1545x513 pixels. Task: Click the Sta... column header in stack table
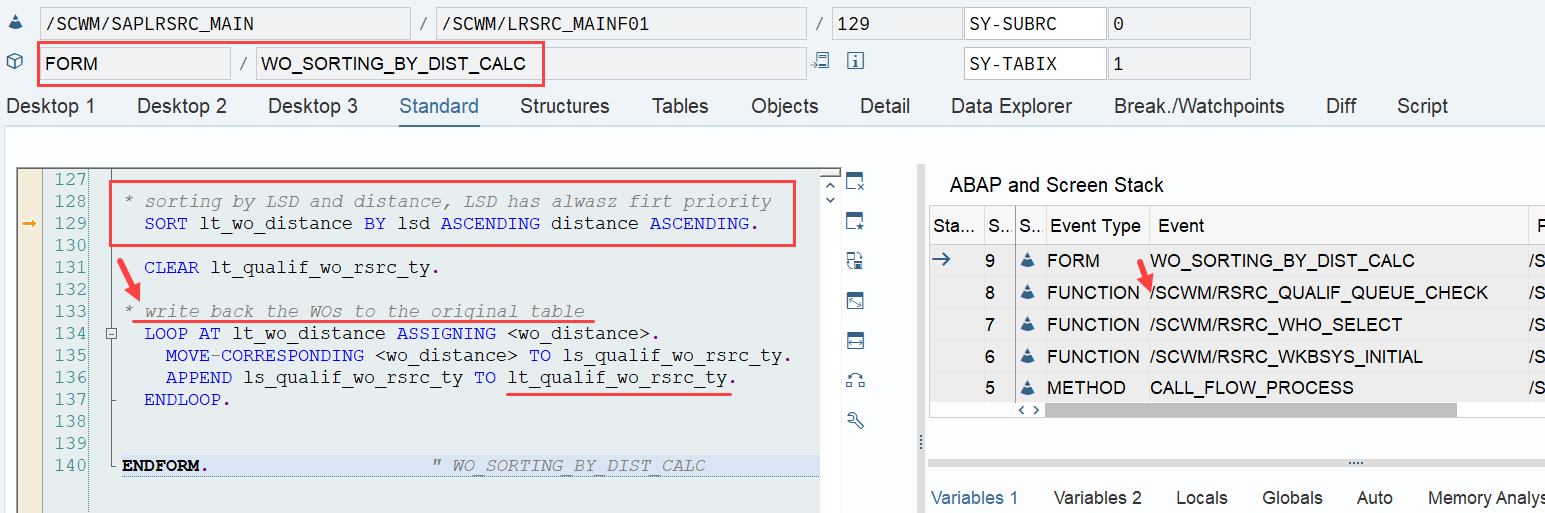click(956, 226)
